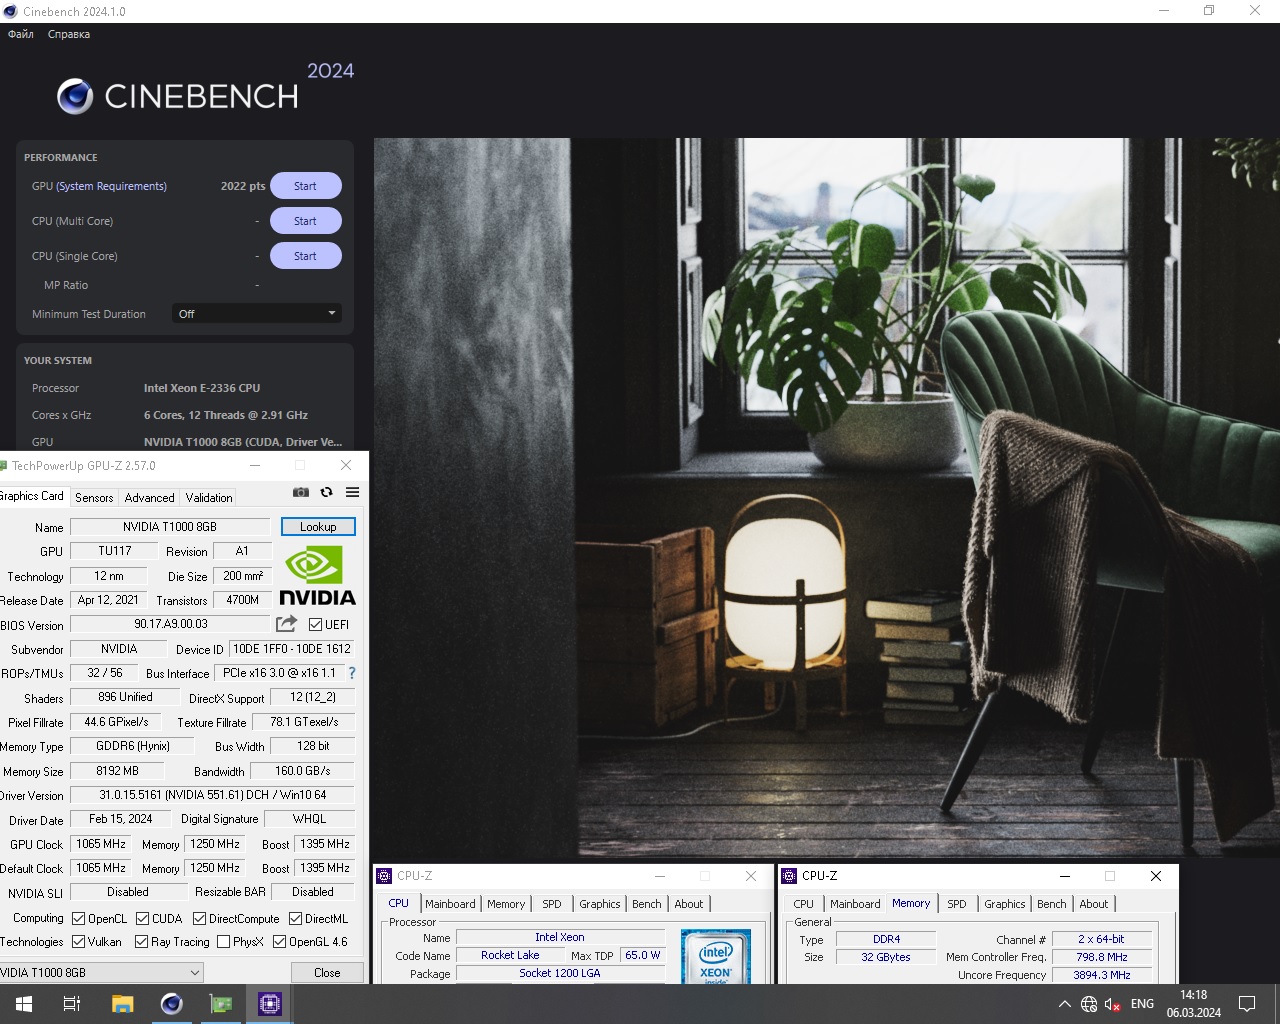The image size is (1280, 1024).
Task: Toggle the Vulkan checkbox
Action: tap(79, 942)
